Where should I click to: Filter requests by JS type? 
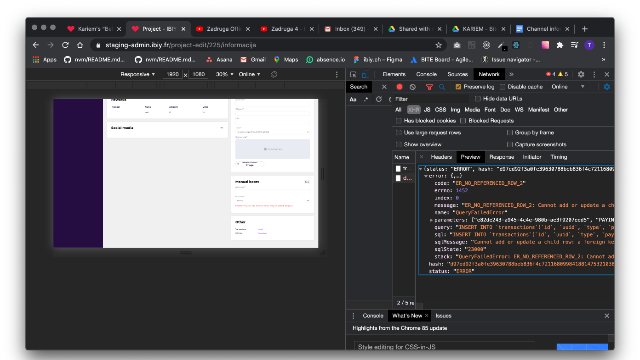pyautogui.click(x=427, y=110)
